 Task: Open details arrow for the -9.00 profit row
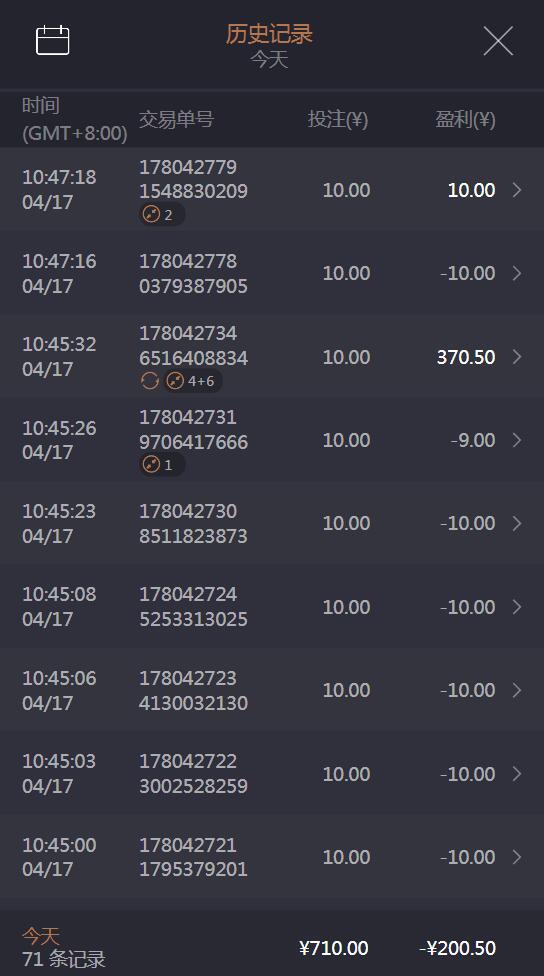tap(517, 440)
